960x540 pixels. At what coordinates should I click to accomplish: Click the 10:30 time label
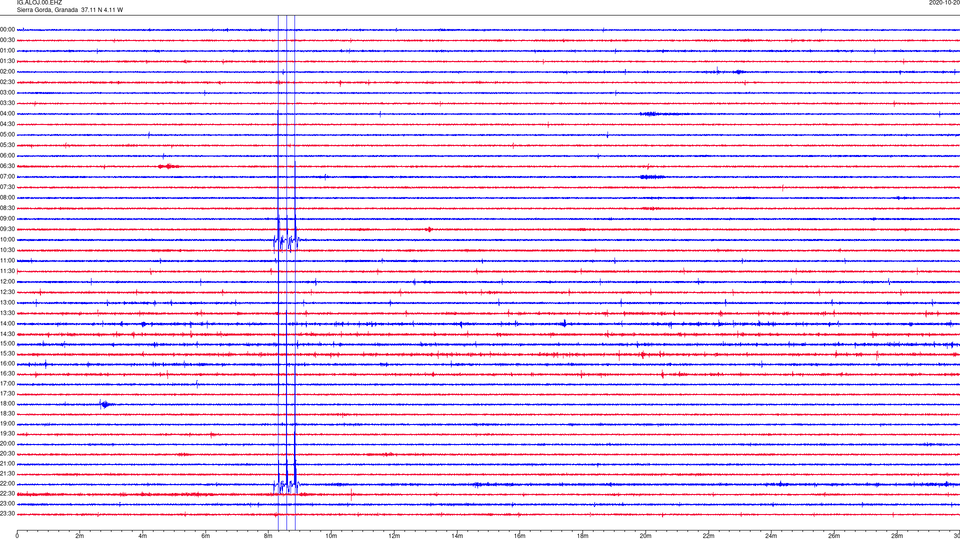(7, 250)
